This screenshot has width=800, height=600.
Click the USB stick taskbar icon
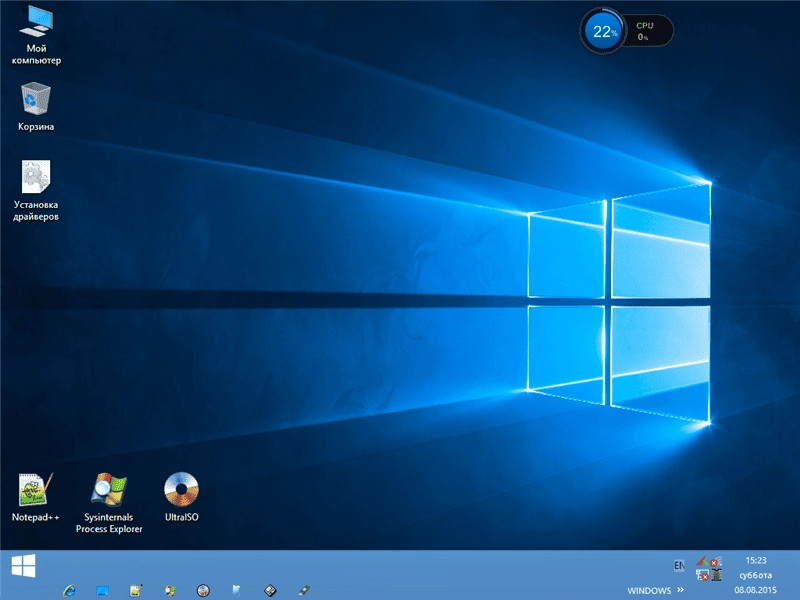(x=304, y=590)
